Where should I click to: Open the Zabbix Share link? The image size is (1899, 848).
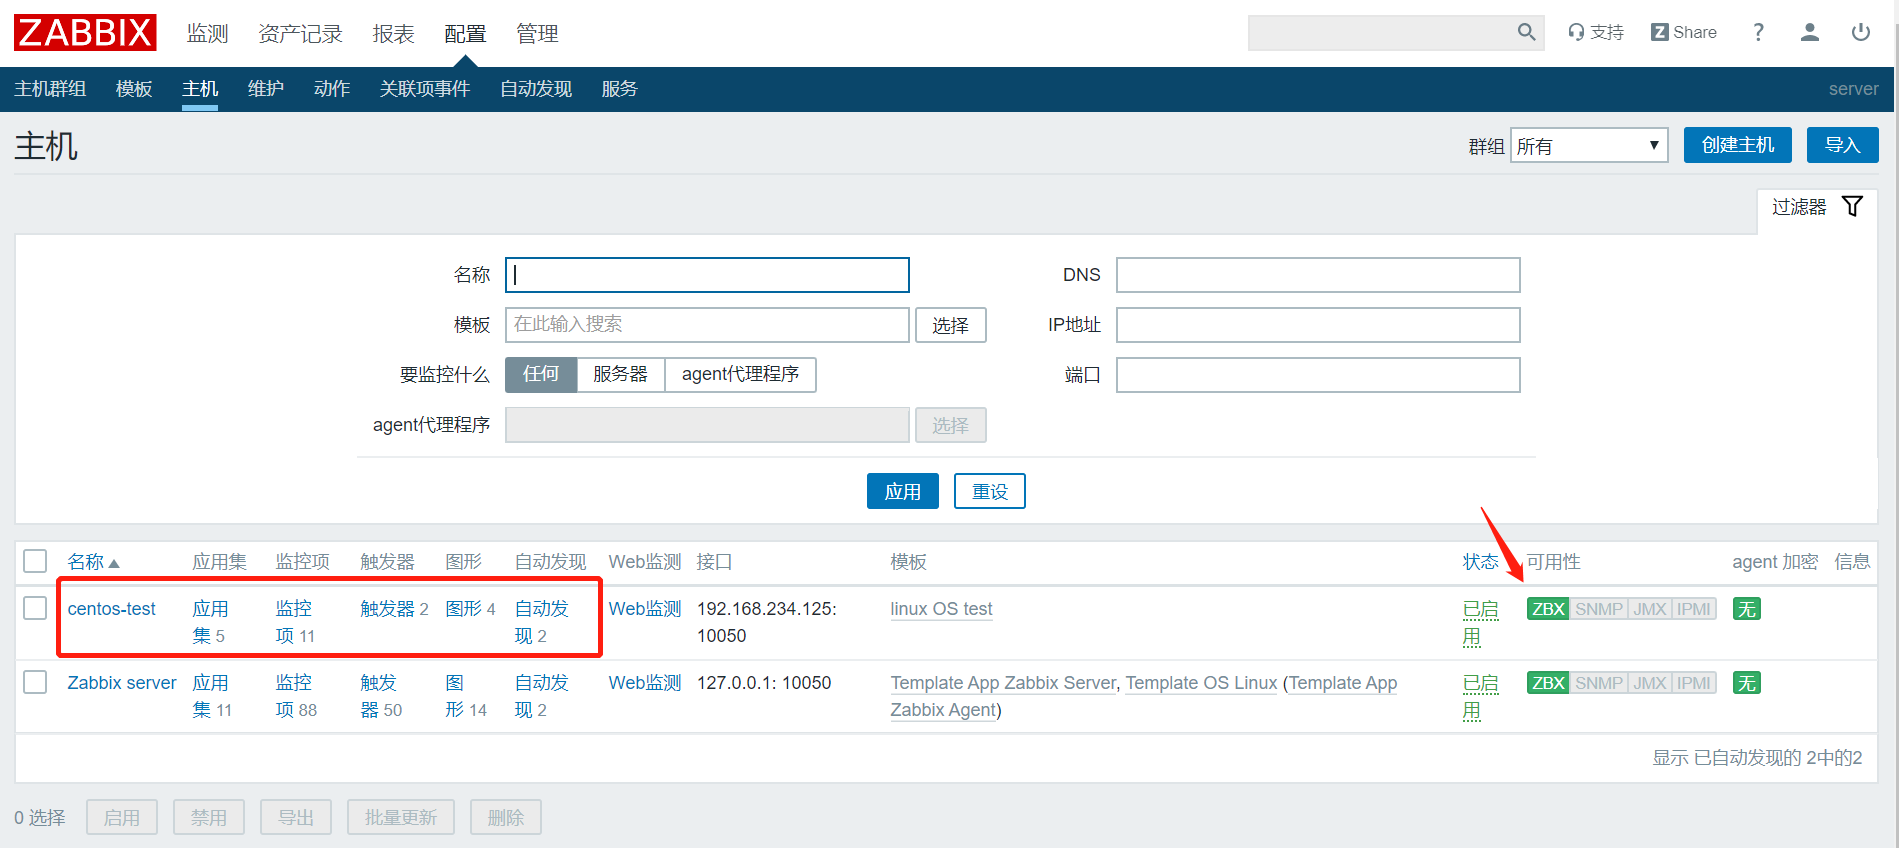pos(1683,32)
